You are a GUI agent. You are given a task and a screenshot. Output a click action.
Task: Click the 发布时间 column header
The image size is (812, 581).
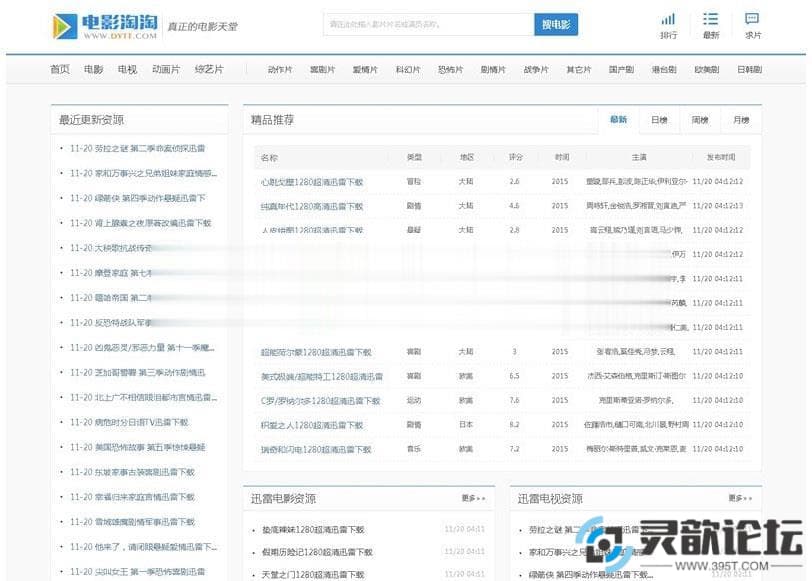721,157
